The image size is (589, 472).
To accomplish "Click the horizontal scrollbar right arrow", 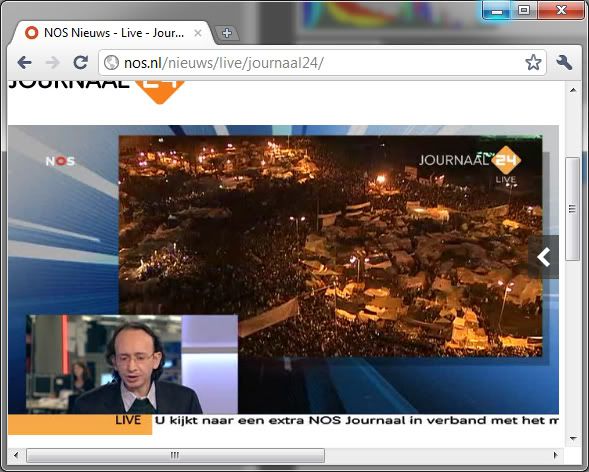I will point(556,455).
